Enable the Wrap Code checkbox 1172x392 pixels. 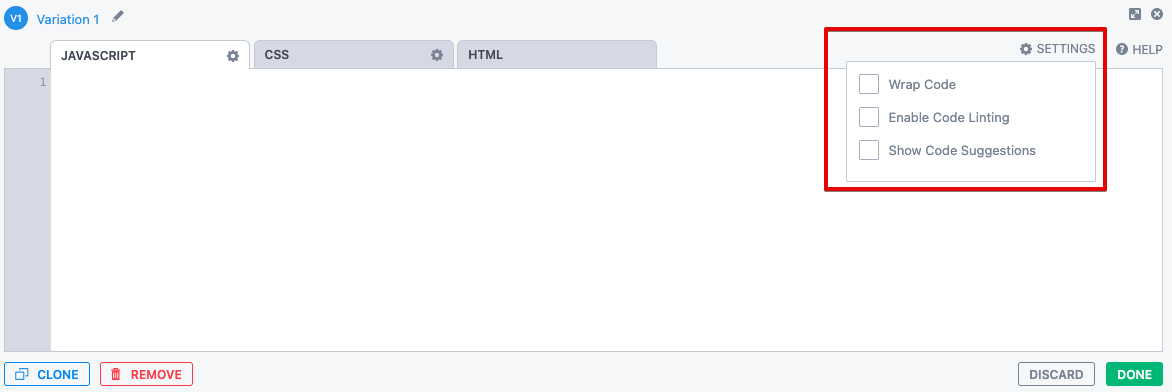(x=869, y=85)
